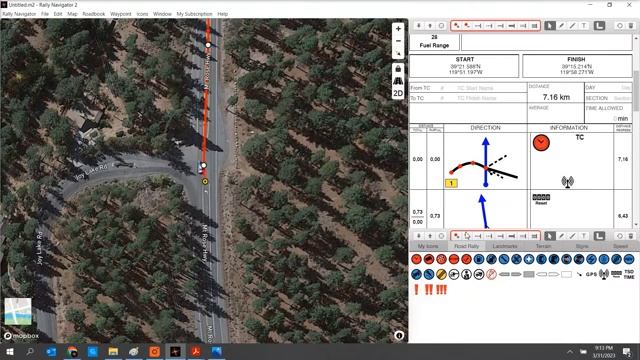Pick the TSD TIME icon in palette
Viewport: 640px width, 360px height.
(629, 274)
